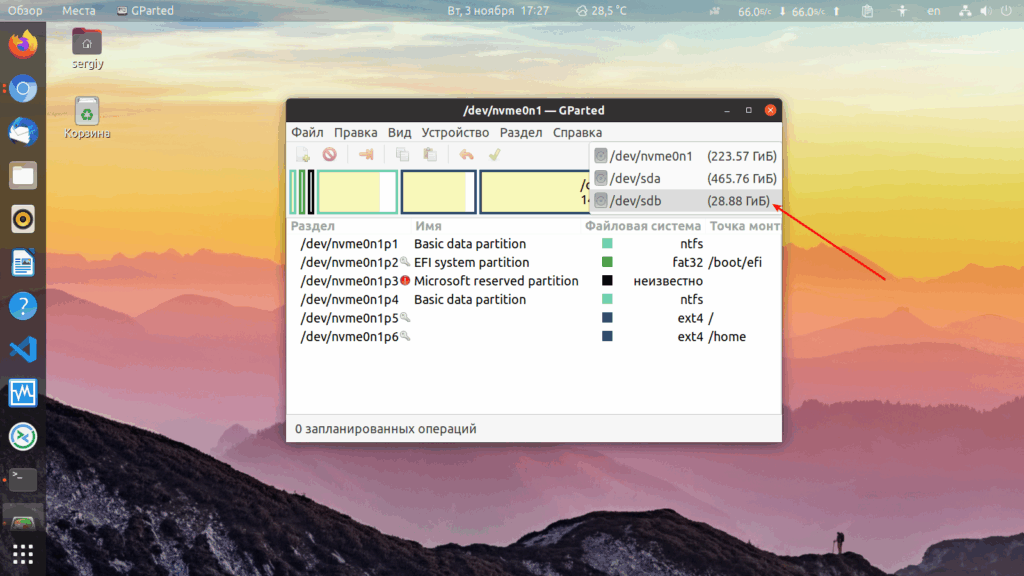This screenshot has width=1024, height=576.
Task: Open System Monitor from the dock
Action: [x=23, y=393]
